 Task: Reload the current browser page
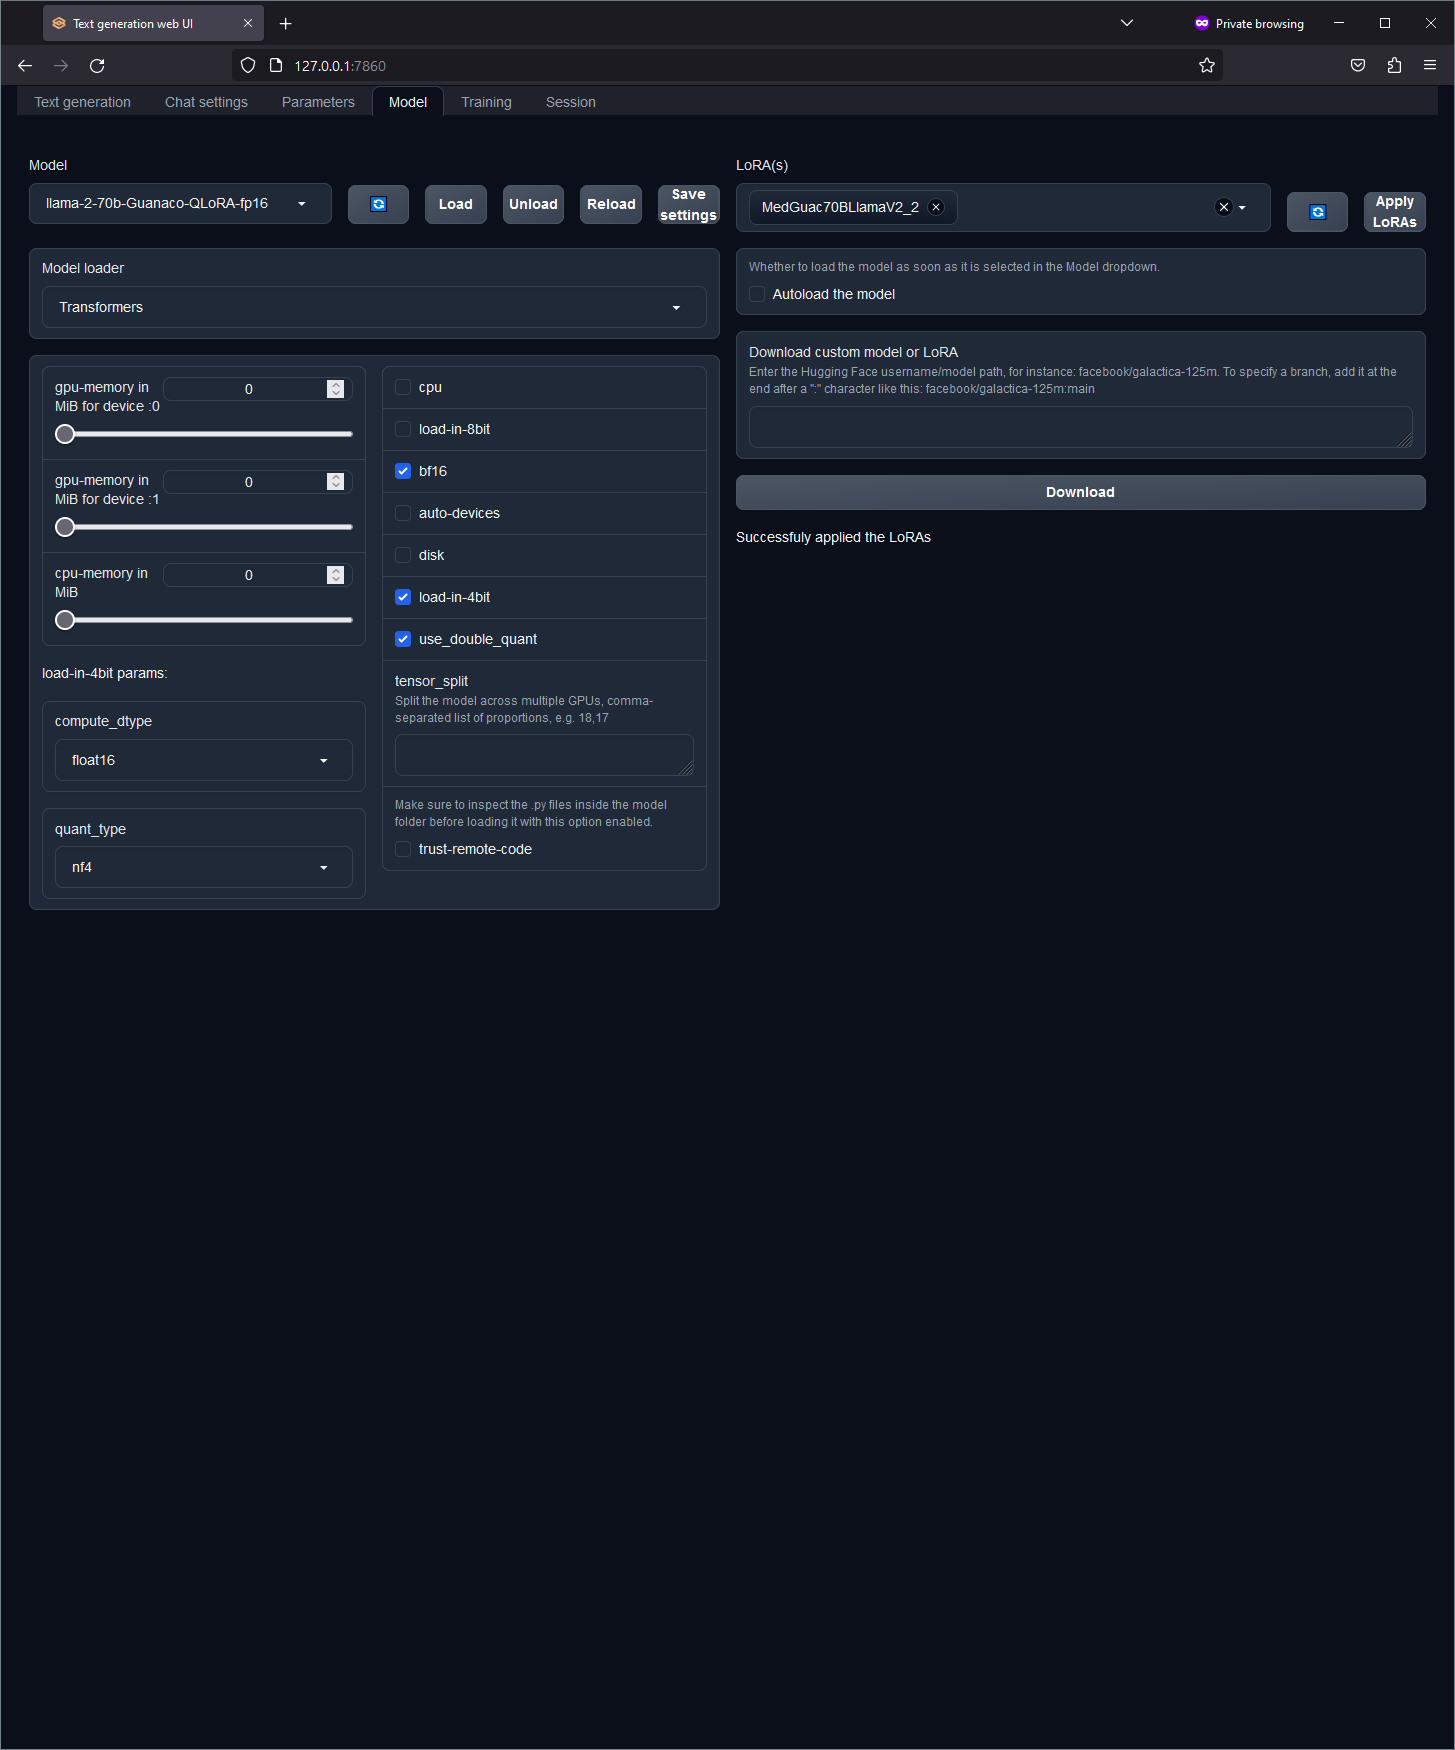click(97, 66)
